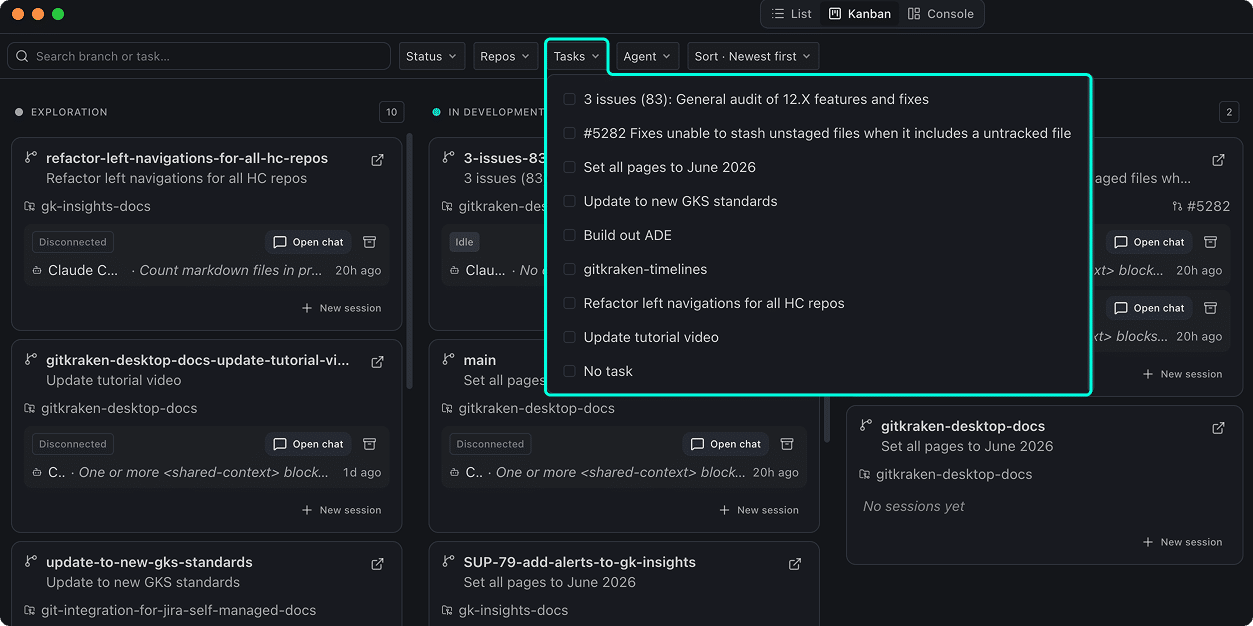Open the Status filter dropdown
1253x626 pixels.
(x=432, y=56)
